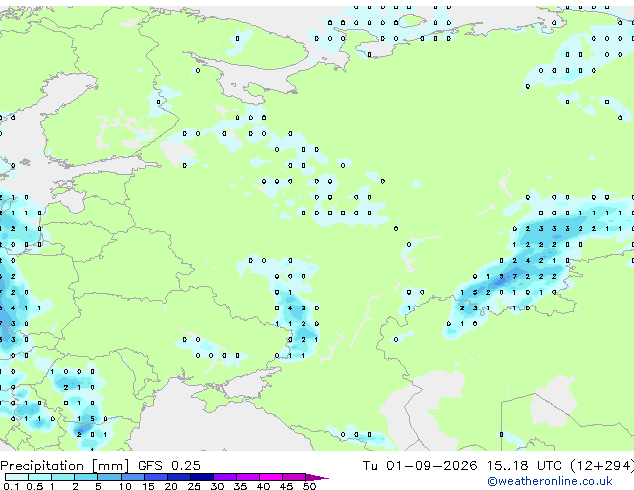The image size is (634, 490).
Task: Pick the 2–5 mm legend swatch
Action: coord(86,477)
